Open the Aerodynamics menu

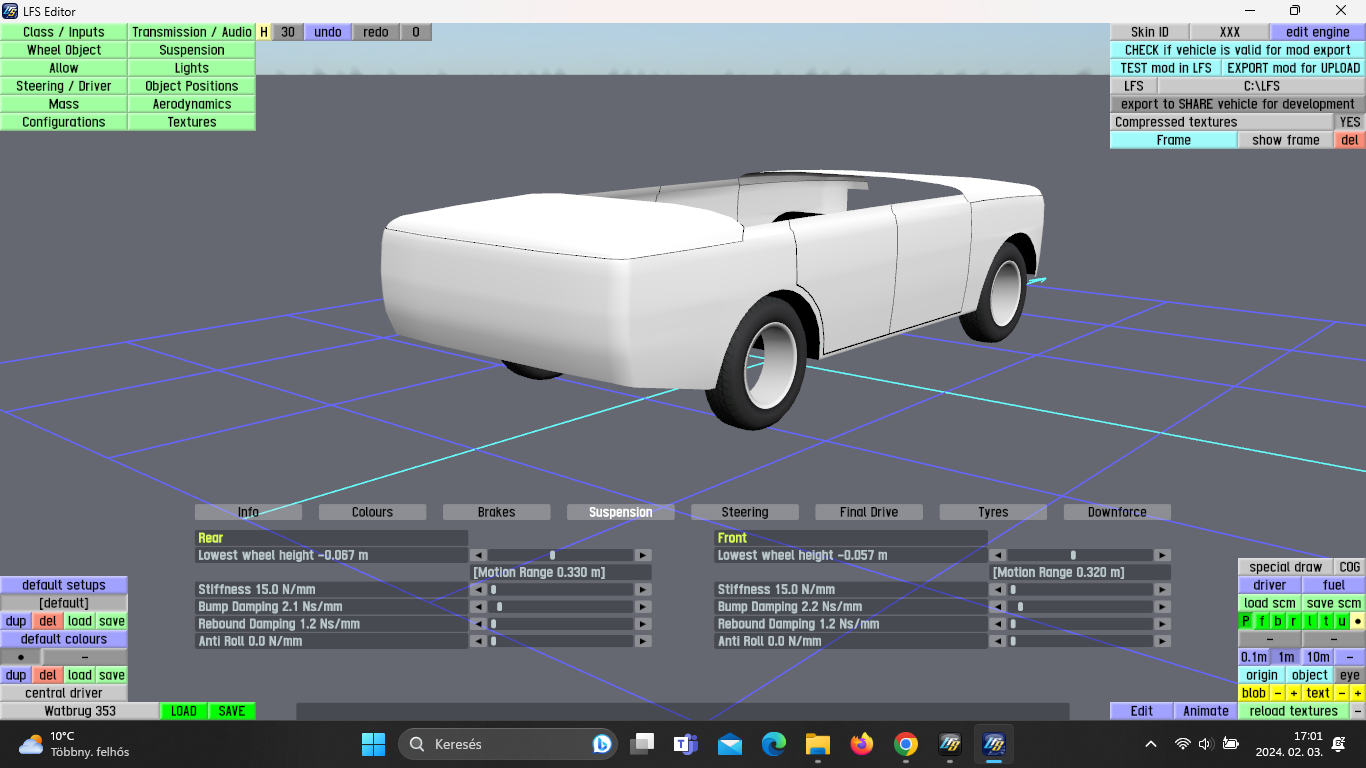(192, 104)
